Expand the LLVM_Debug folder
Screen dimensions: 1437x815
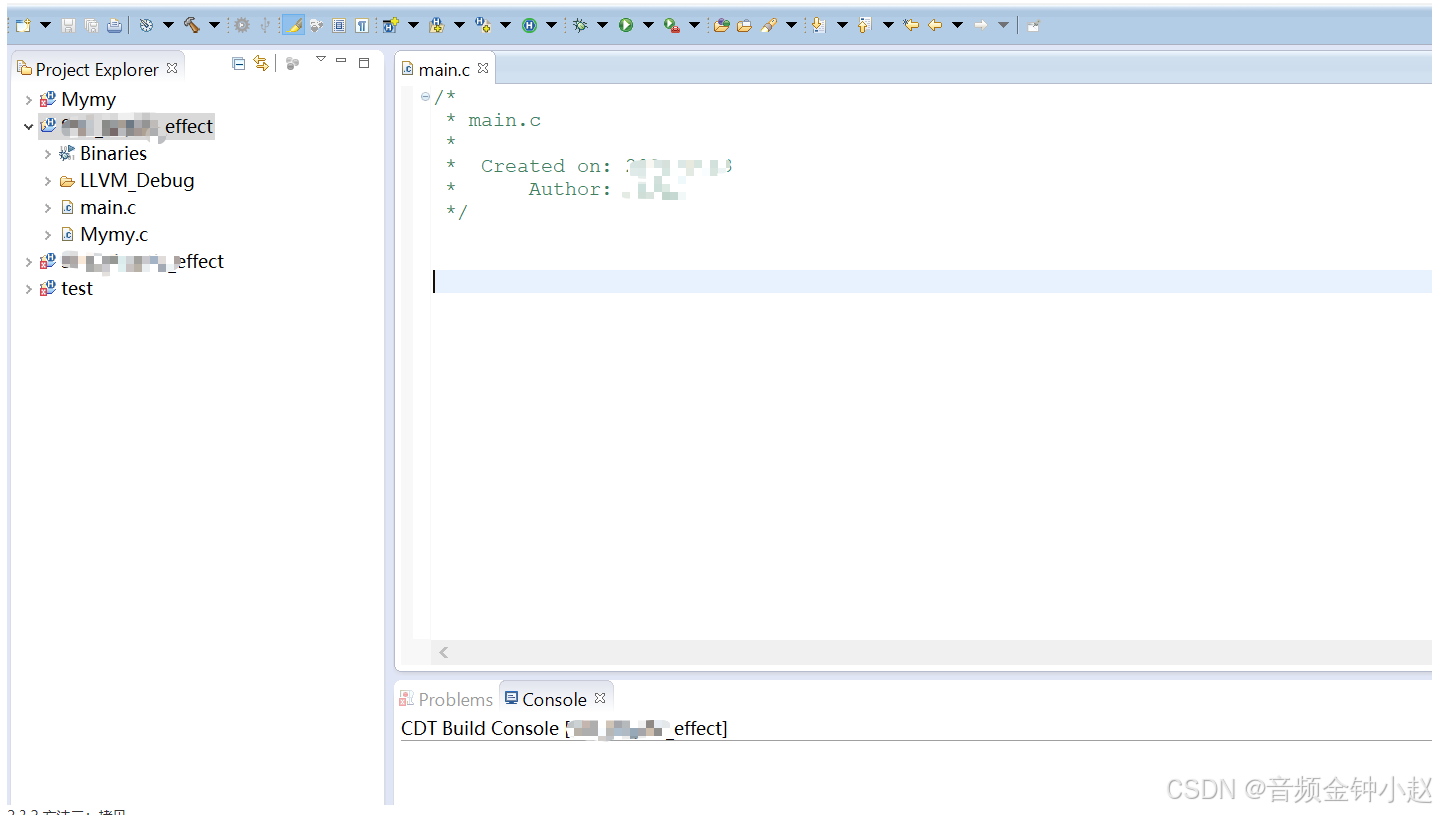click(47, 181)
